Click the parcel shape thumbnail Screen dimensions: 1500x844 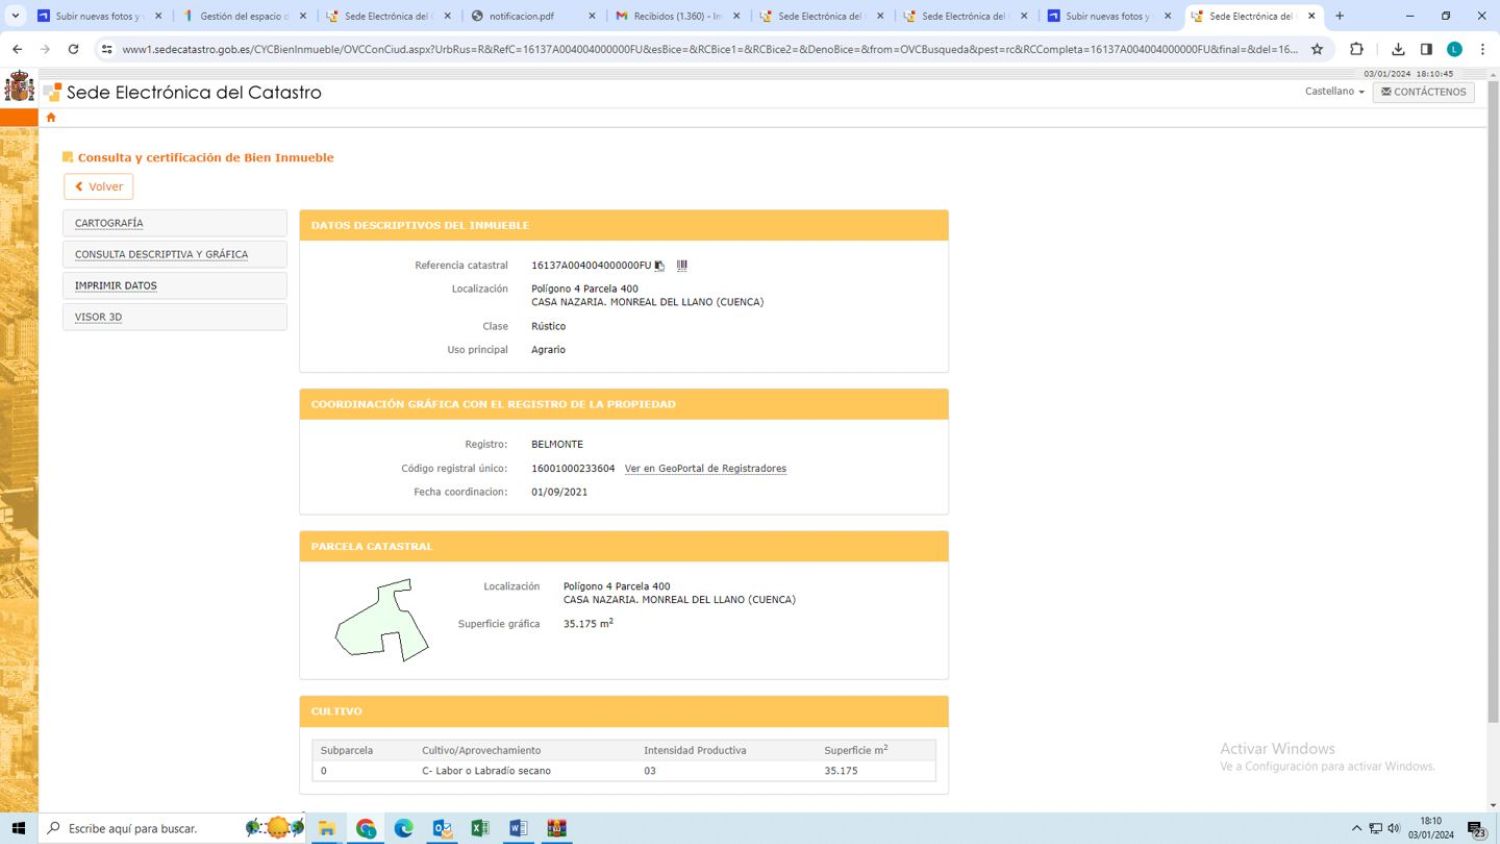point(381,620)
